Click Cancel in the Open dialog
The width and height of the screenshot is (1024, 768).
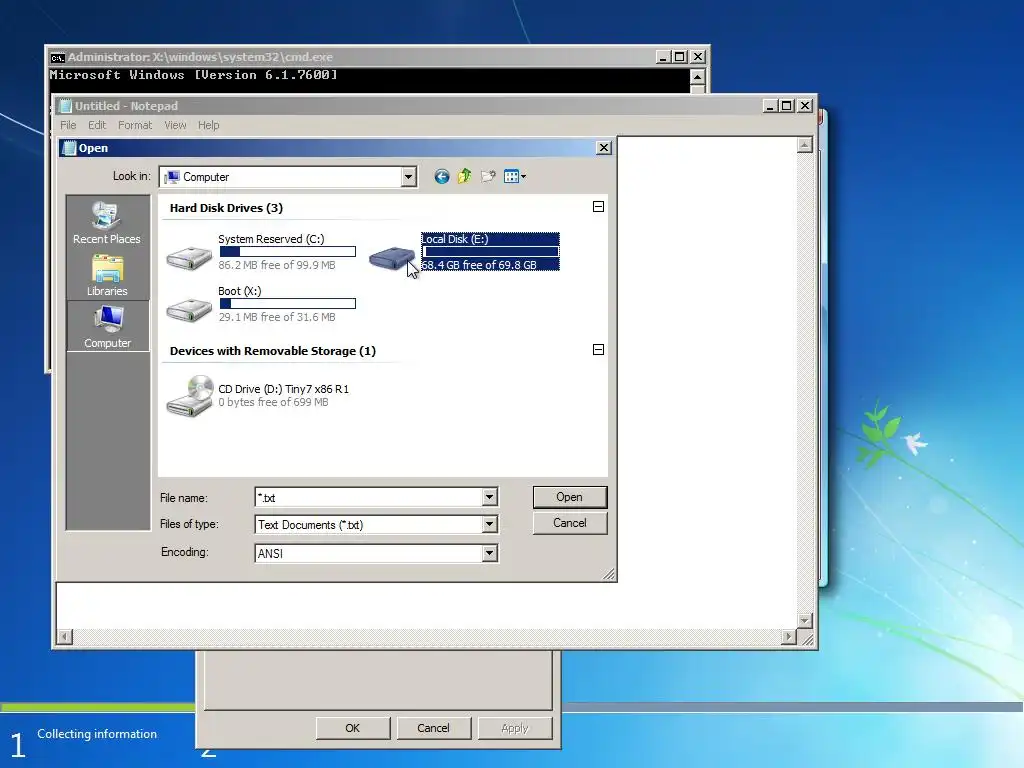(569, 523)
